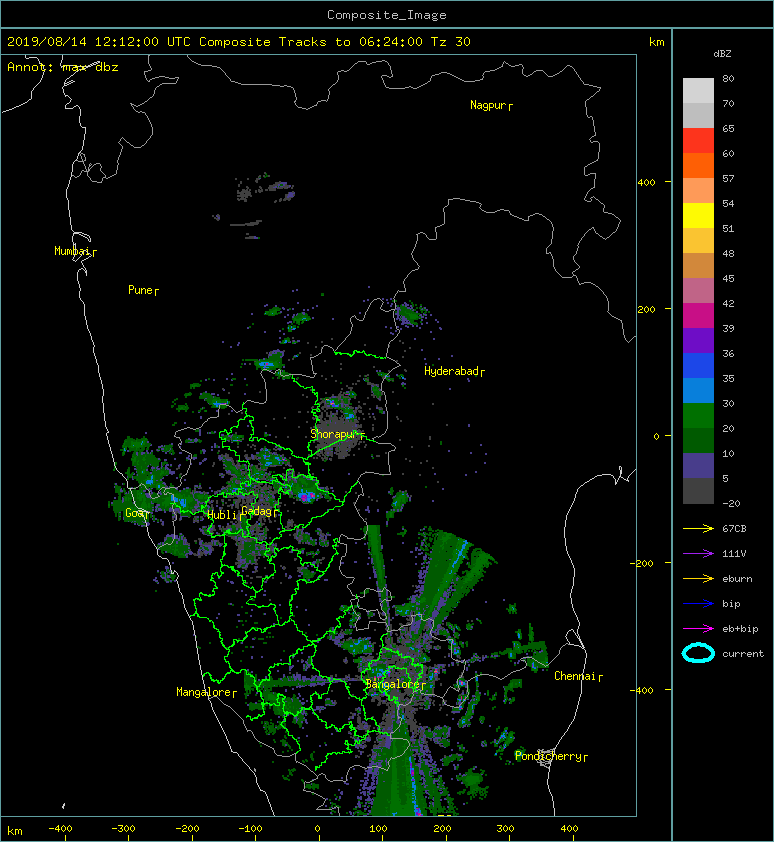The image size is (774, 842).
Task: Select the Mumbai city label
Action: (73, 251)
